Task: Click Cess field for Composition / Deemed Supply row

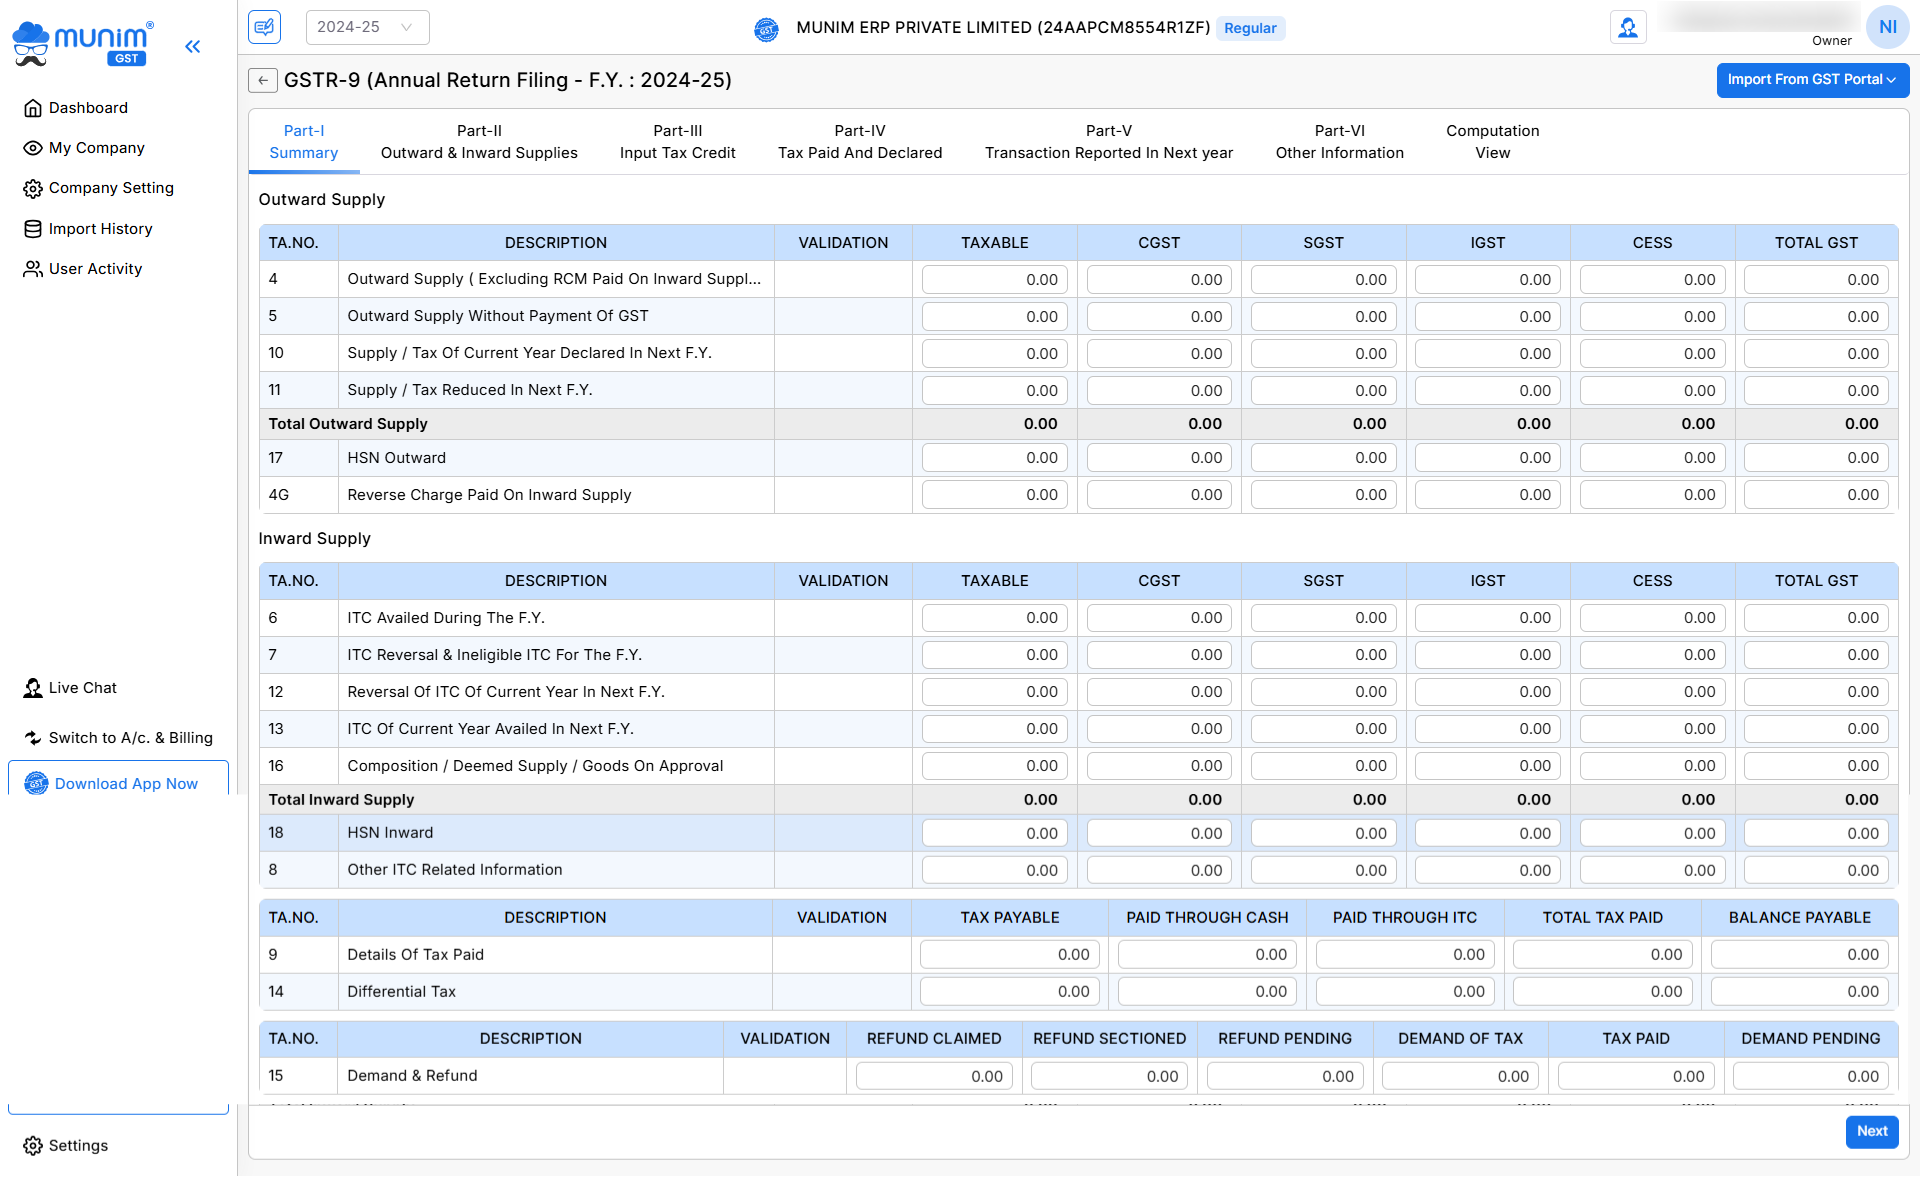Action: tap(1652, 766)
